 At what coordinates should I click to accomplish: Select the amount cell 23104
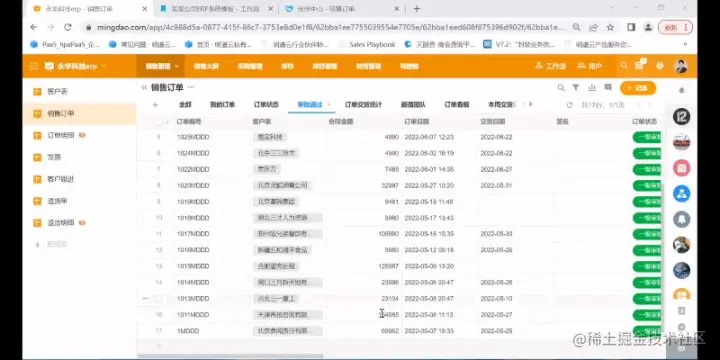pyautogui.click(x=390, y=298)
